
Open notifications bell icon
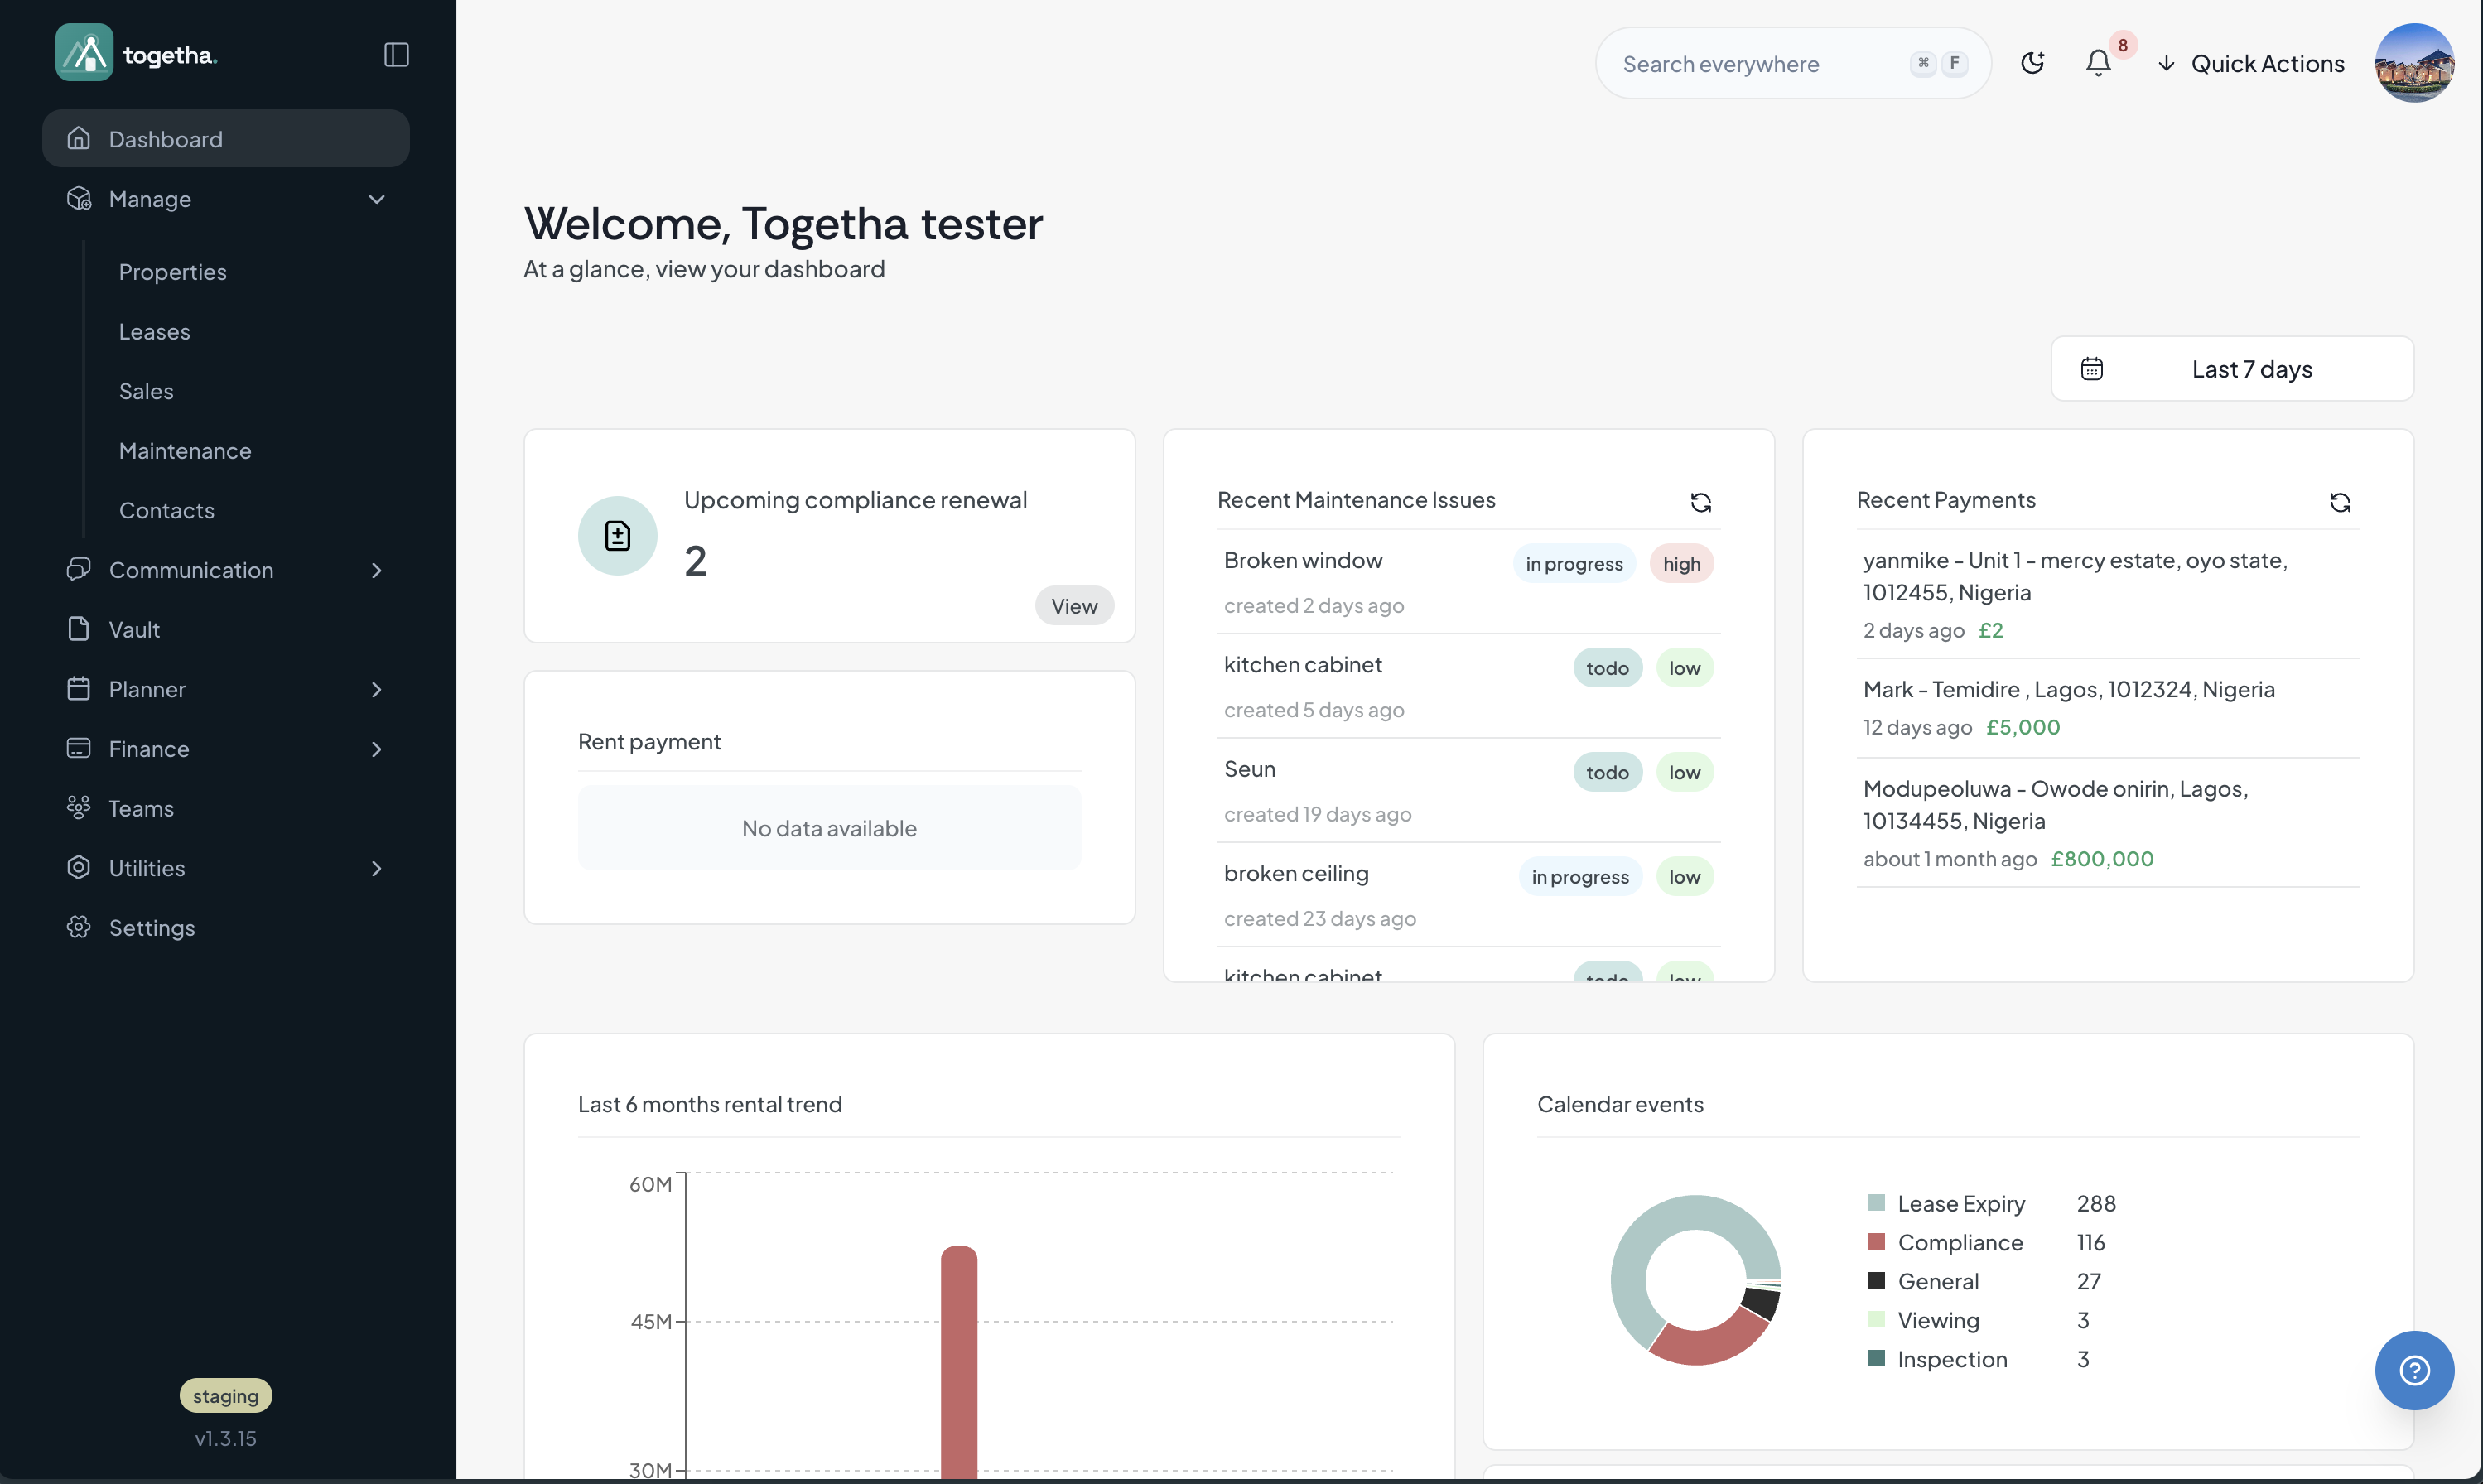tap(2098, 63)
